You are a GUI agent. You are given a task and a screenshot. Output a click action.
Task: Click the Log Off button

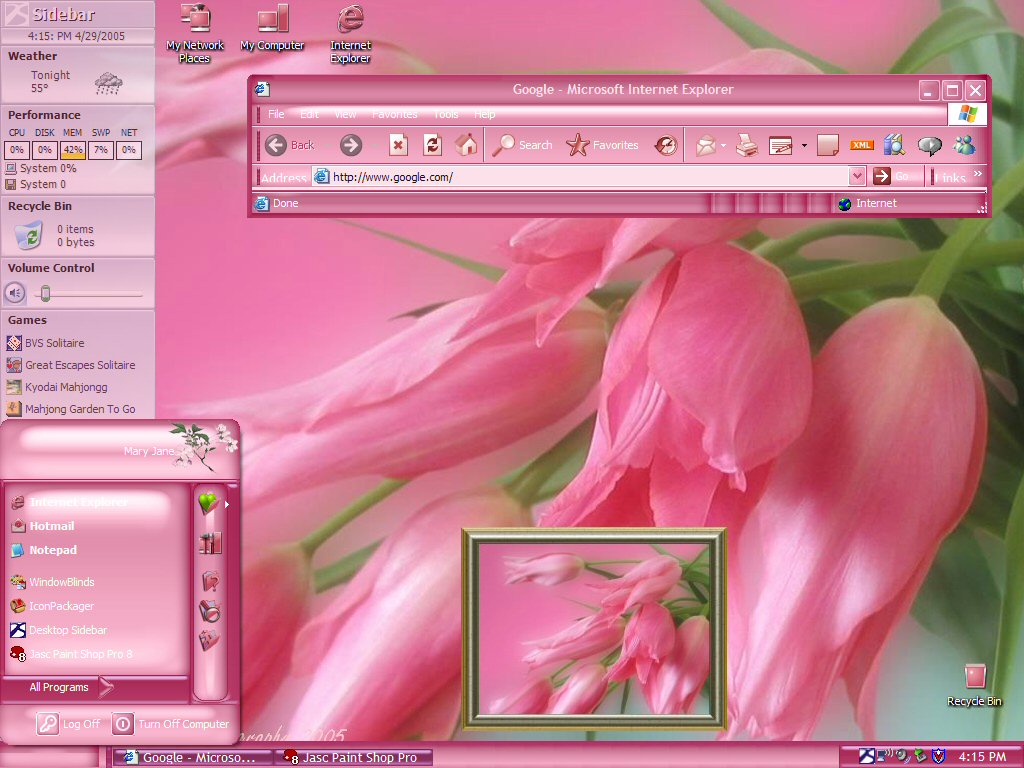(x=69, y=724)
